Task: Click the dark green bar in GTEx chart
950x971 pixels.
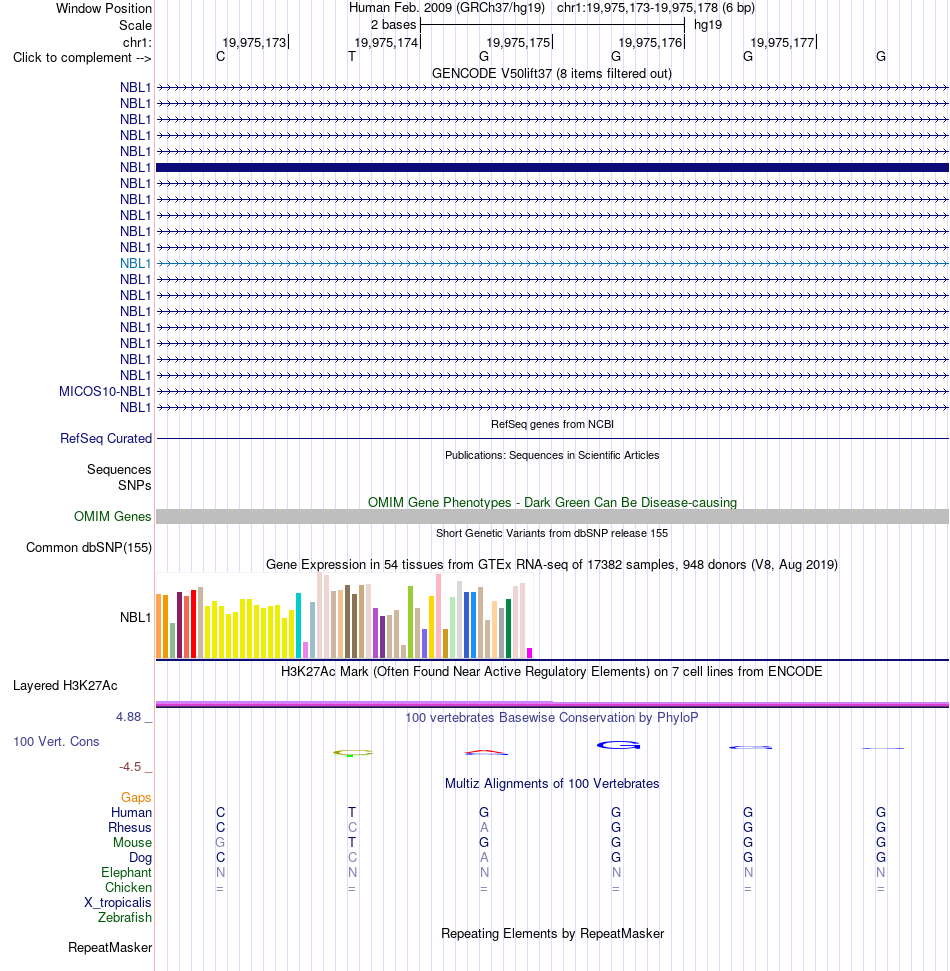Action: 508,628
